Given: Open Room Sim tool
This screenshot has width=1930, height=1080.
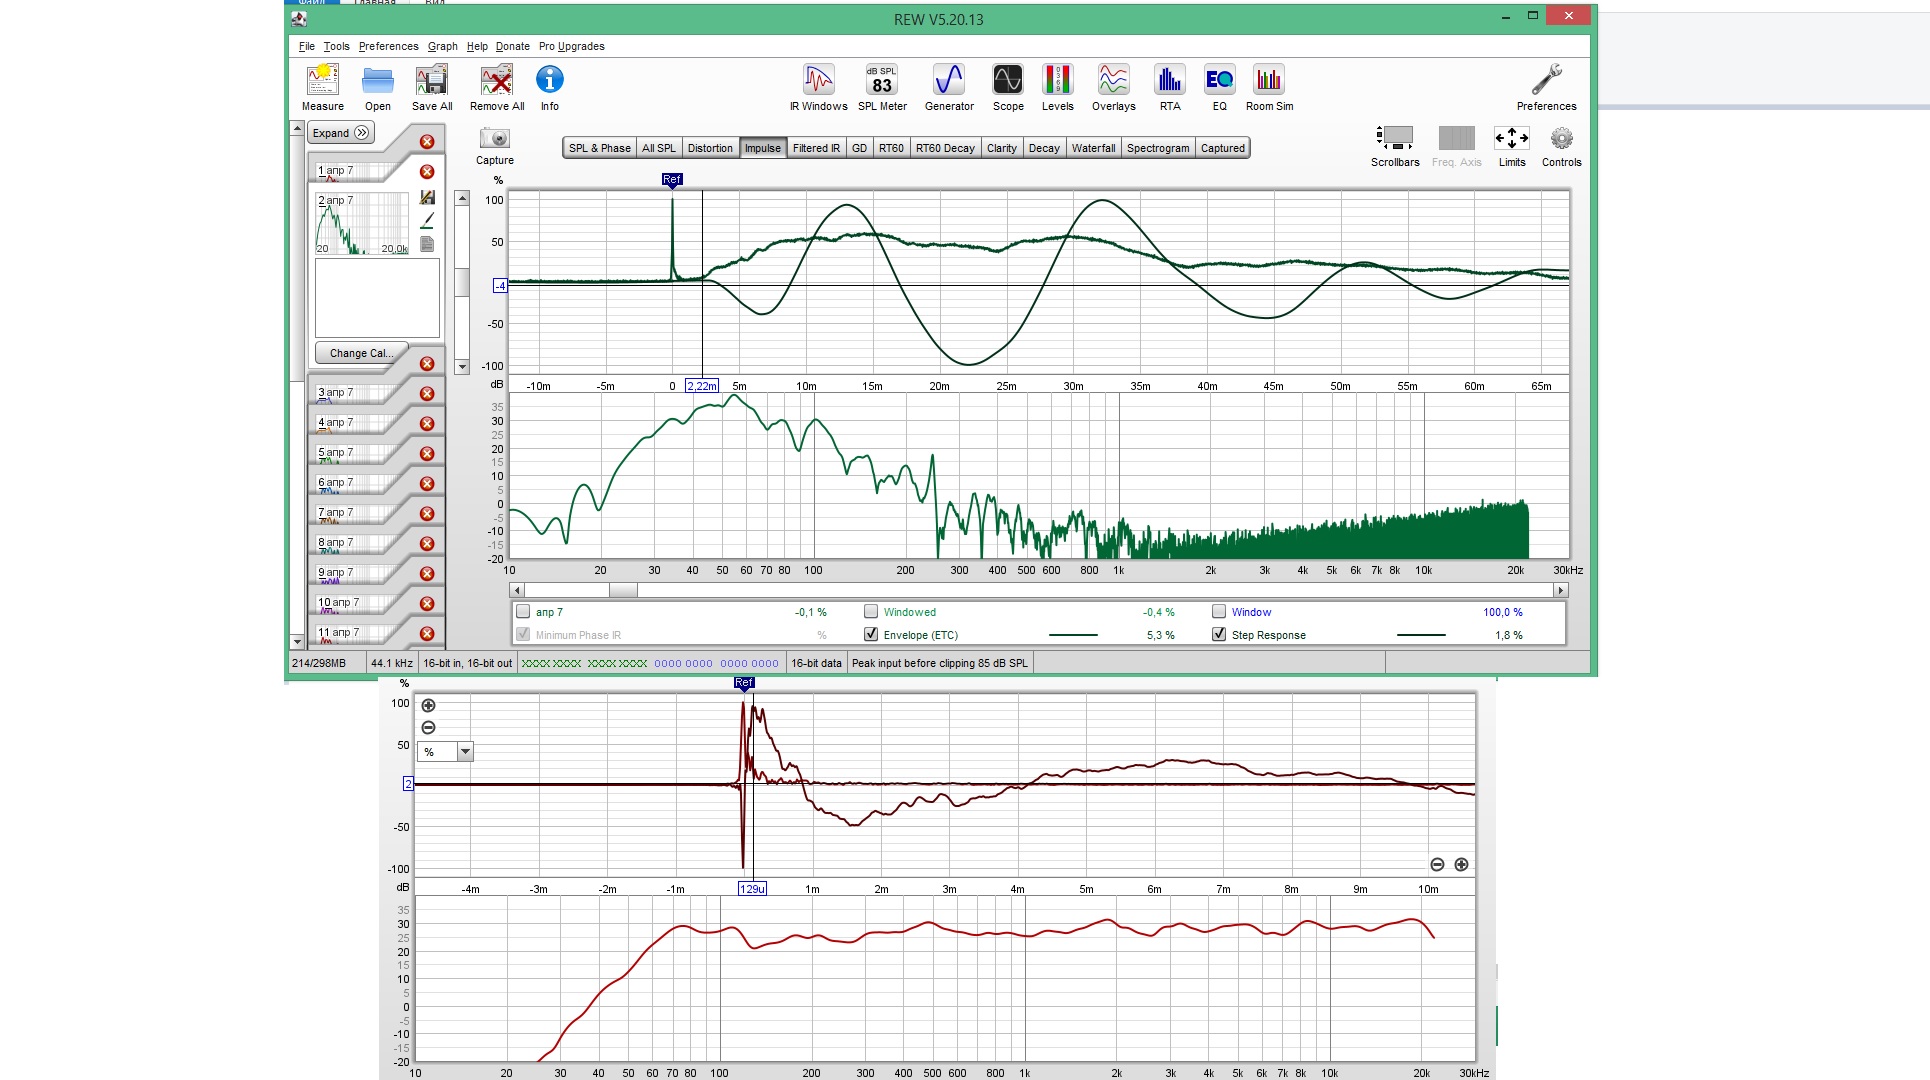Looking at the screenshot, I should (1268, 81).
